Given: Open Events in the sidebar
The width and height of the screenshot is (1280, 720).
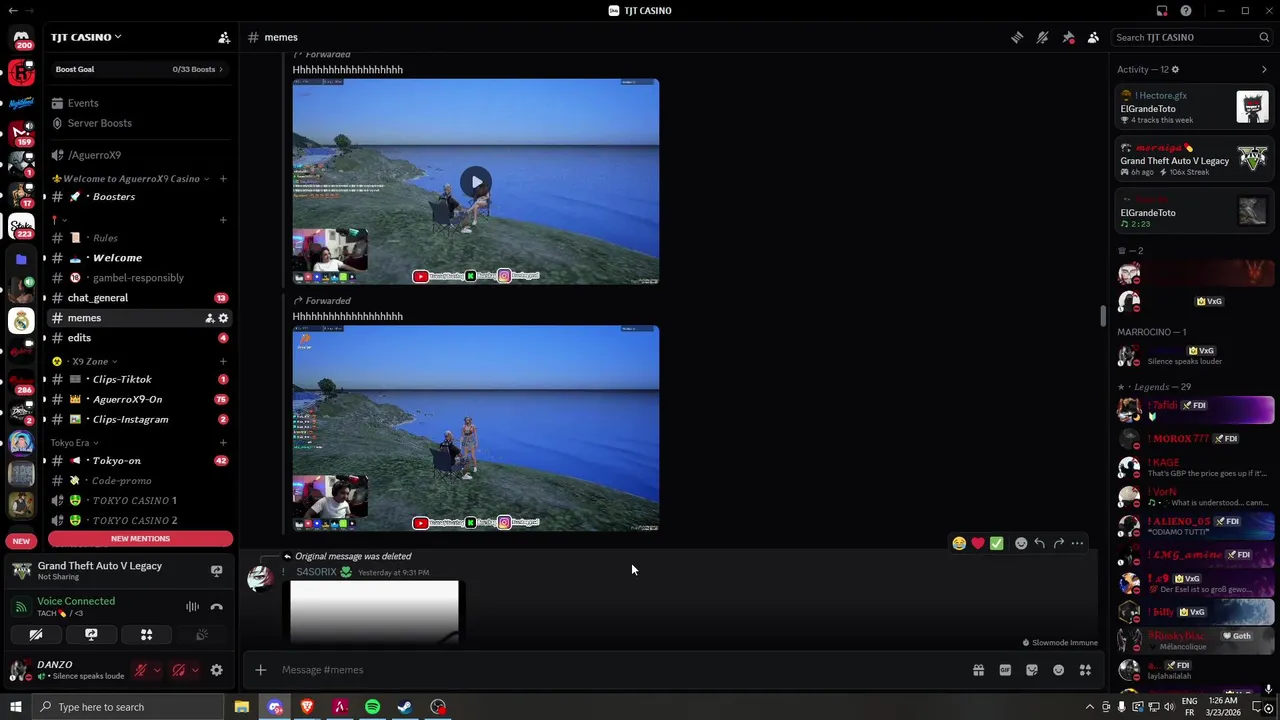Looking at the screenshot, I should pos(83,103).
